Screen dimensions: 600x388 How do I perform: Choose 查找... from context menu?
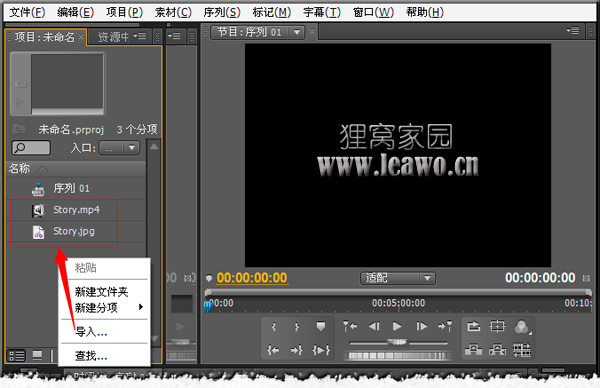(x=91, y=356)
